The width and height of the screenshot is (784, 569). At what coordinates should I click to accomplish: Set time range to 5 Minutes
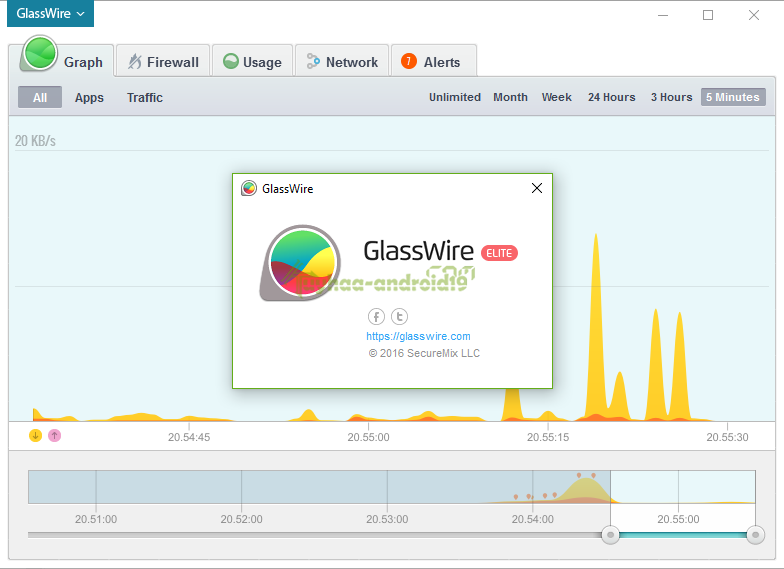(733, 97)
